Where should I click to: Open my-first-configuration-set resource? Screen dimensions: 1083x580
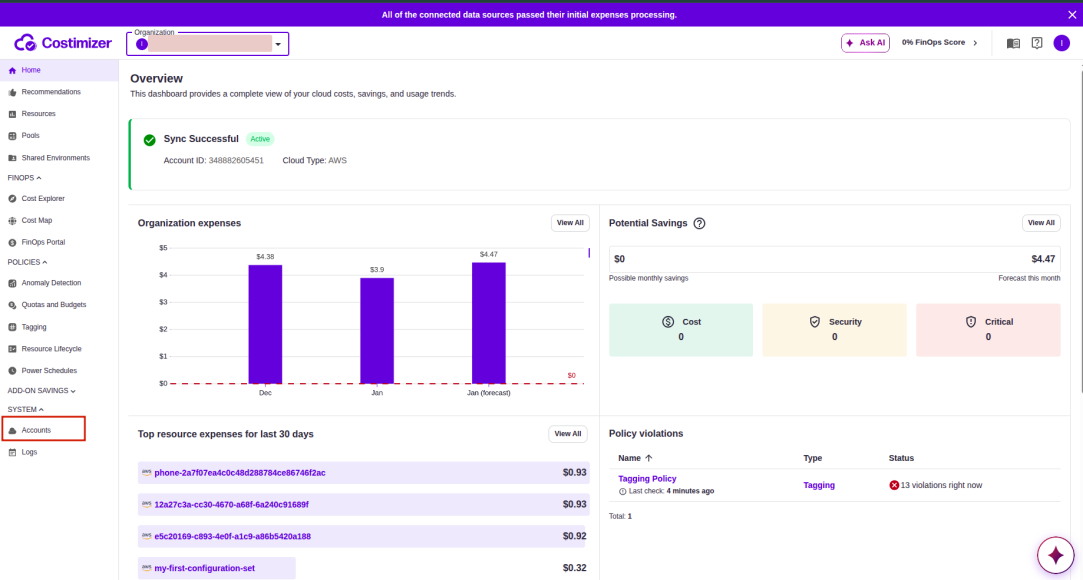tap(204, 568)
